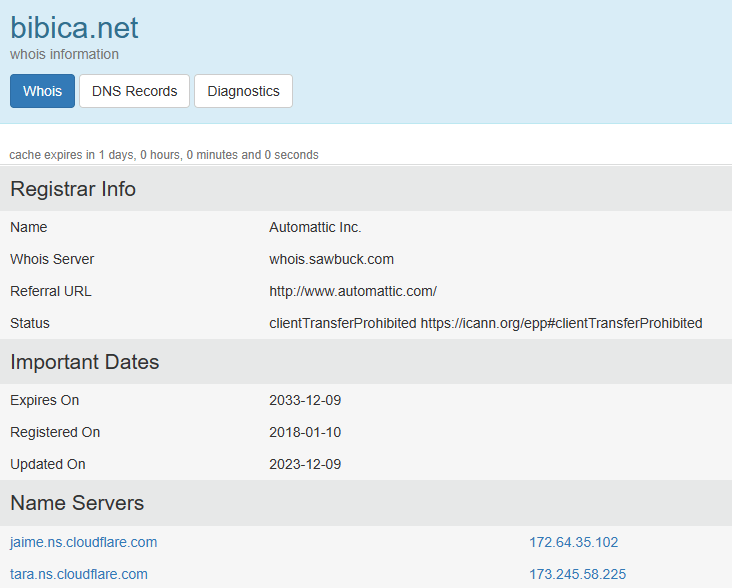Click the Name Servers section heading
This screenshot has height=588, width=732.
click(77, 503)
